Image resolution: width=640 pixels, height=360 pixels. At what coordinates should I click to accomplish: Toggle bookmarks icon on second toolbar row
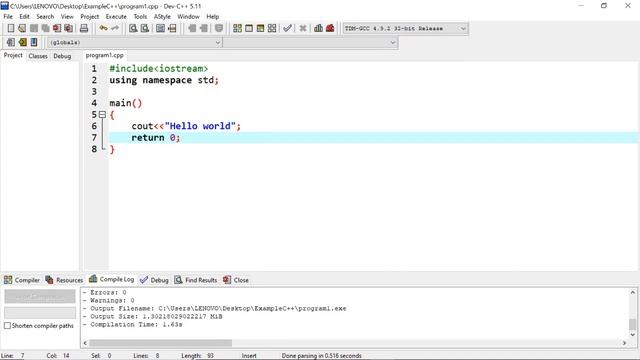22,42
